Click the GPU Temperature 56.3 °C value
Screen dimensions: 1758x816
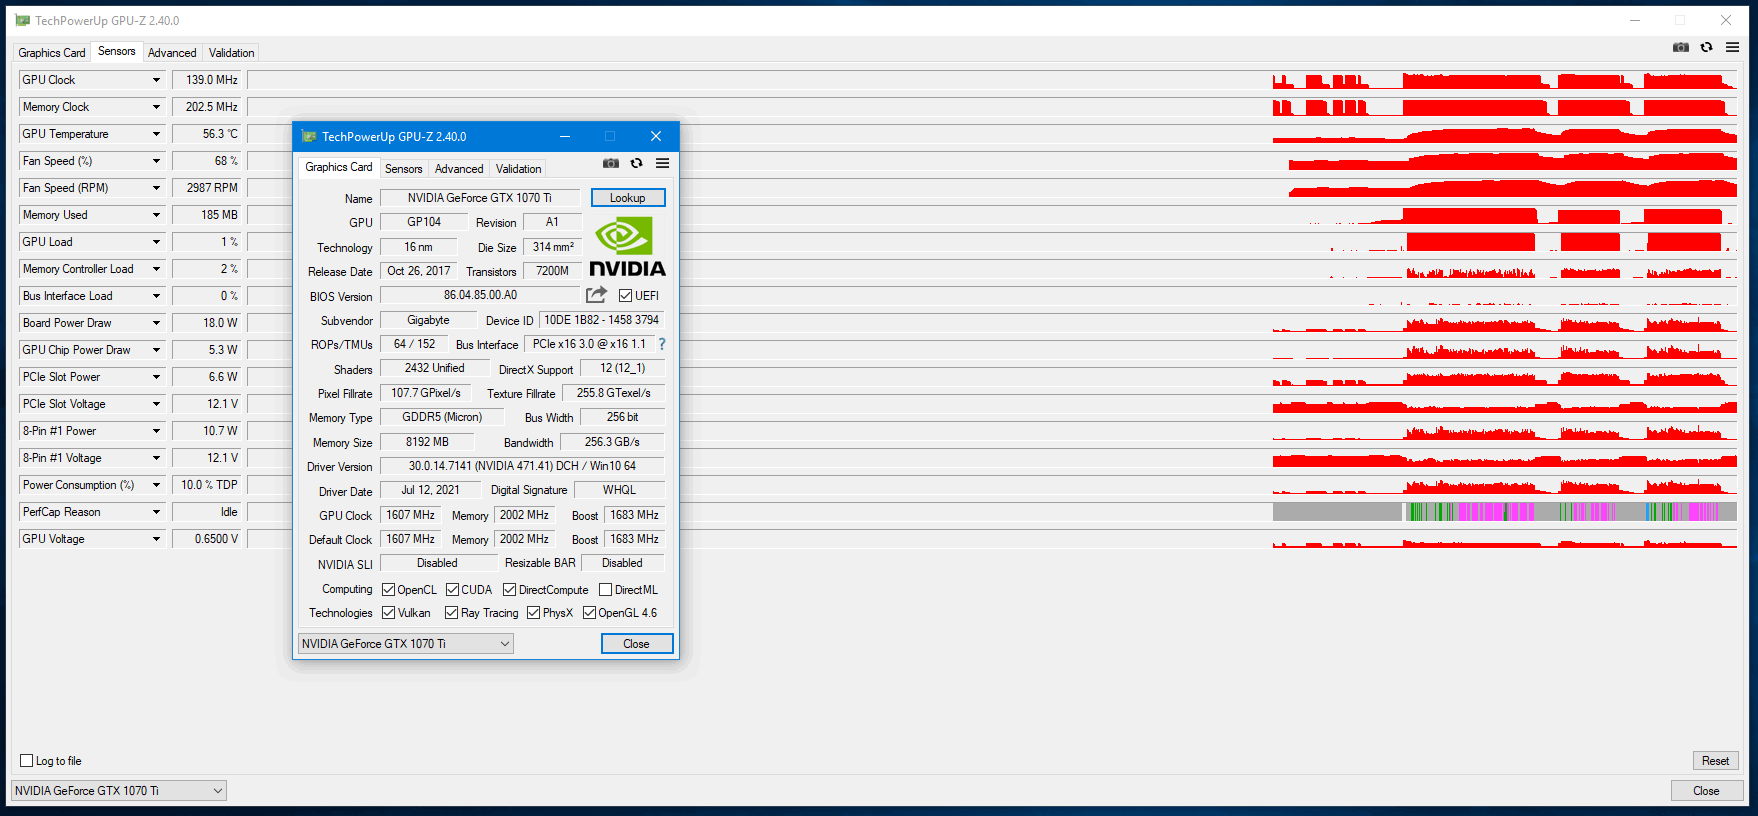pos(207,134)
